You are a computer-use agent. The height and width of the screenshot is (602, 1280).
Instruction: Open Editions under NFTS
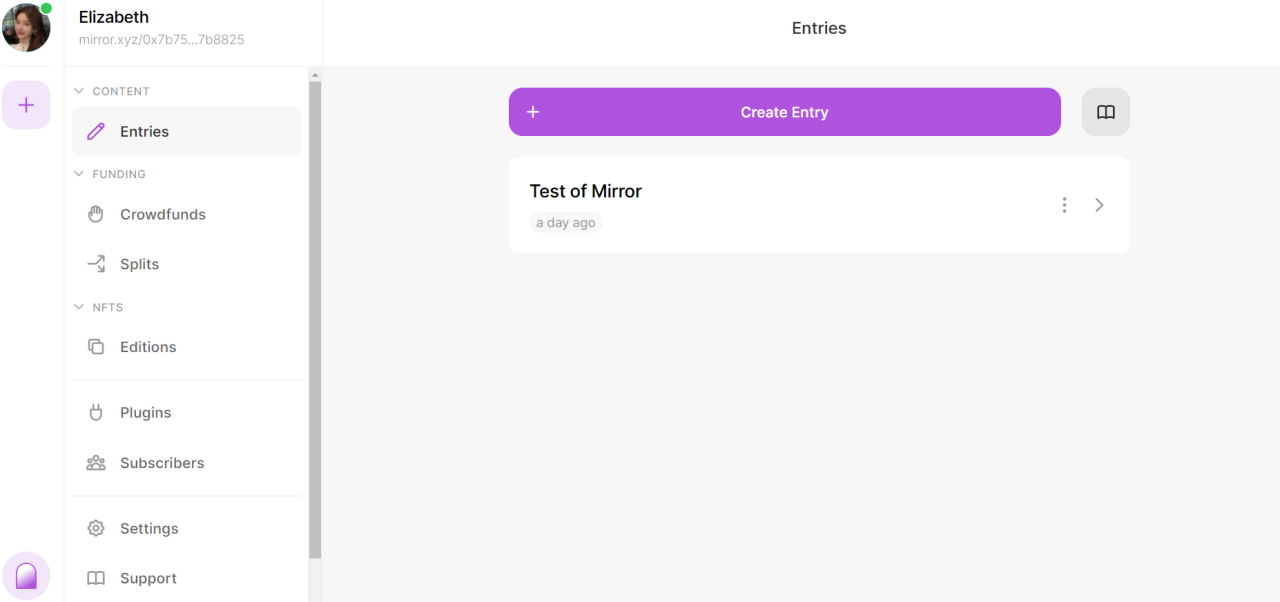(x=186, y=347)
